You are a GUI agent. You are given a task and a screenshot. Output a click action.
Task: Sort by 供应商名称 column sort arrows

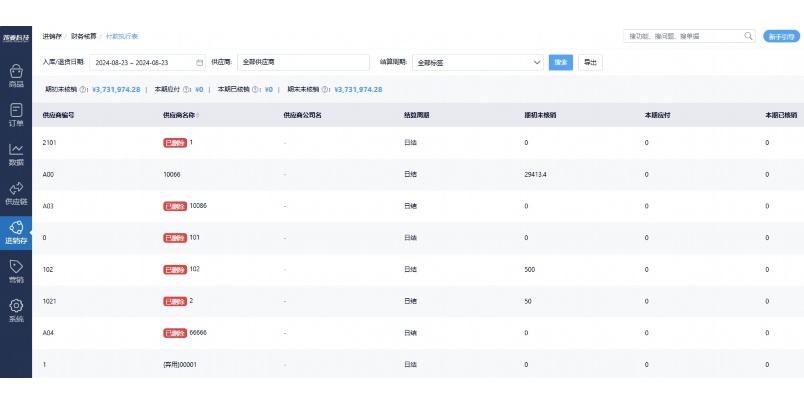[x=198, y=115]
